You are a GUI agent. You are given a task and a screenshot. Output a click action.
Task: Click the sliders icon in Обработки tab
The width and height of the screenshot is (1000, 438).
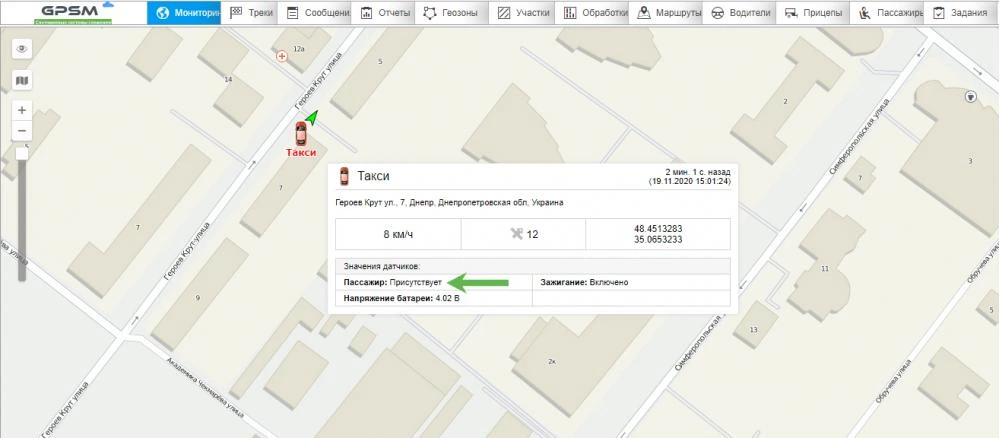[570, 13]
